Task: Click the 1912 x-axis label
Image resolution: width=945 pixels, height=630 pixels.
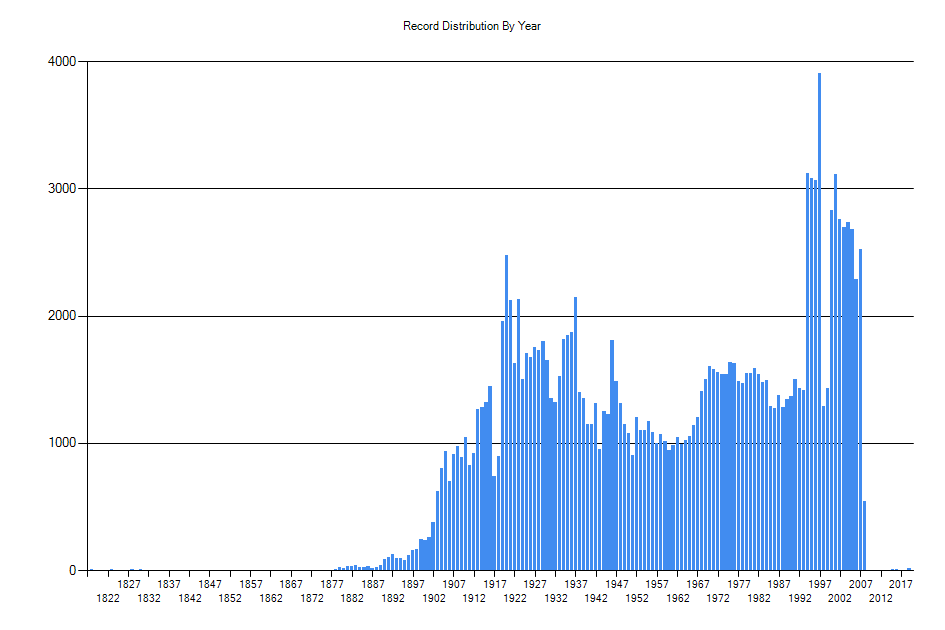Action: [474, 598]
